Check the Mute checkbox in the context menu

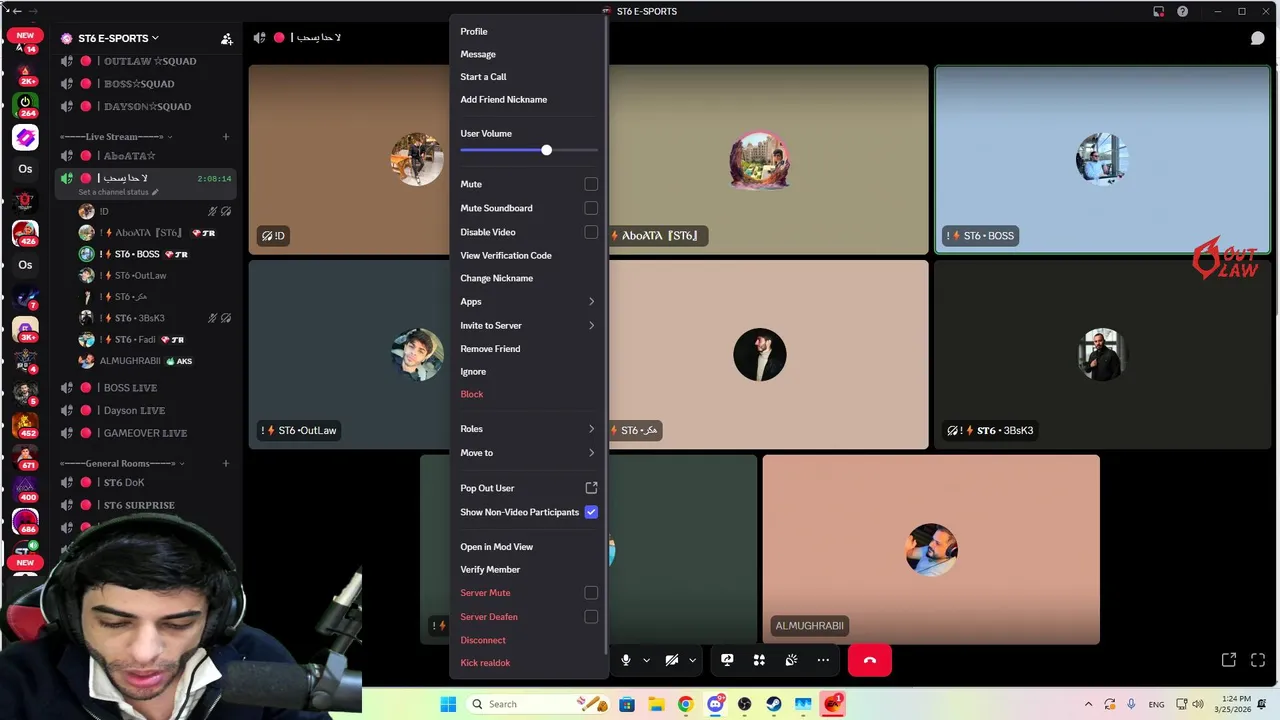pyautogui.click(x=591, y=184)
